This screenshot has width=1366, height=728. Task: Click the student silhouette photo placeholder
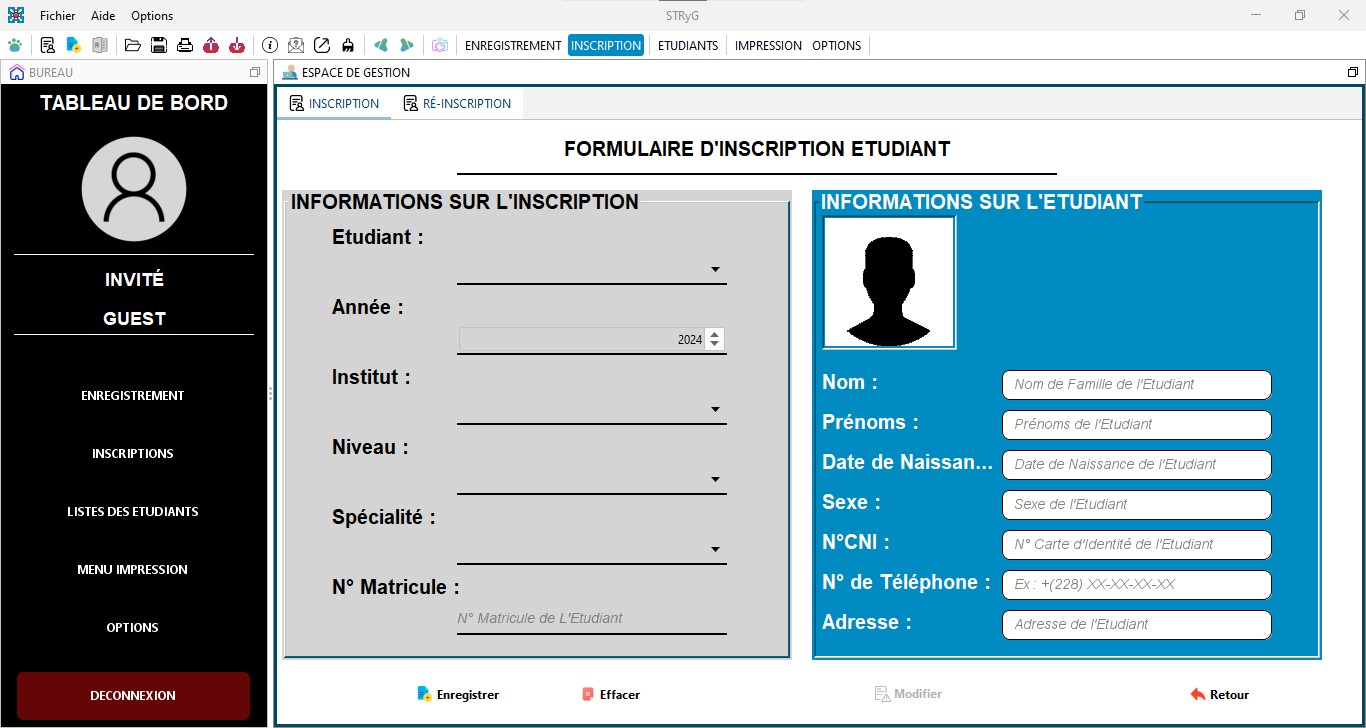click(x=889, y=282)
